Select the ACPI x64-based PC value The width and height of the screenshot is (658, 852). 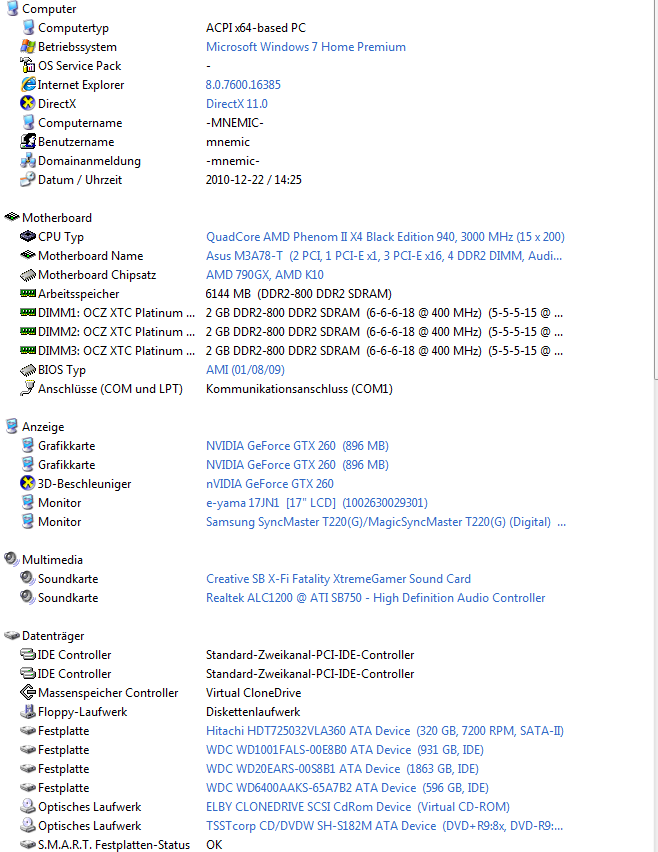point(256,28)
